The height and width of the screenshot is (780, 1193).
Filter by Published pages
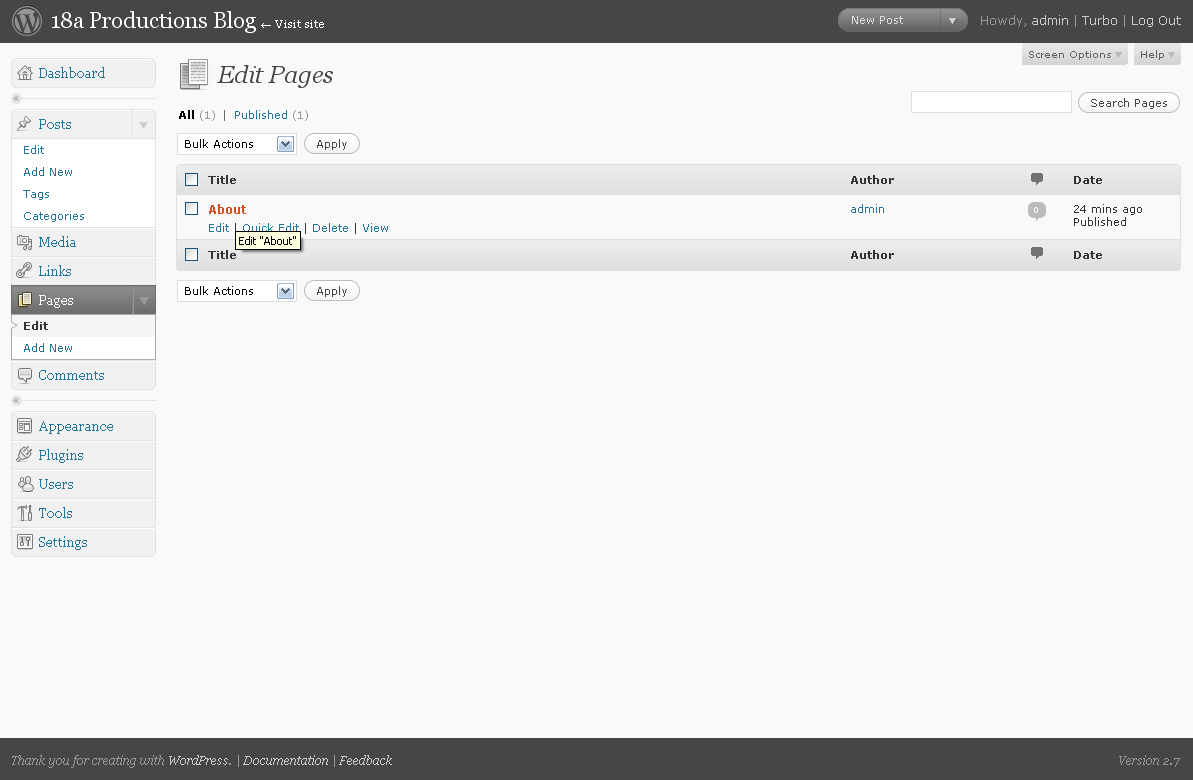pyautogui.click(x=260, y=115)
